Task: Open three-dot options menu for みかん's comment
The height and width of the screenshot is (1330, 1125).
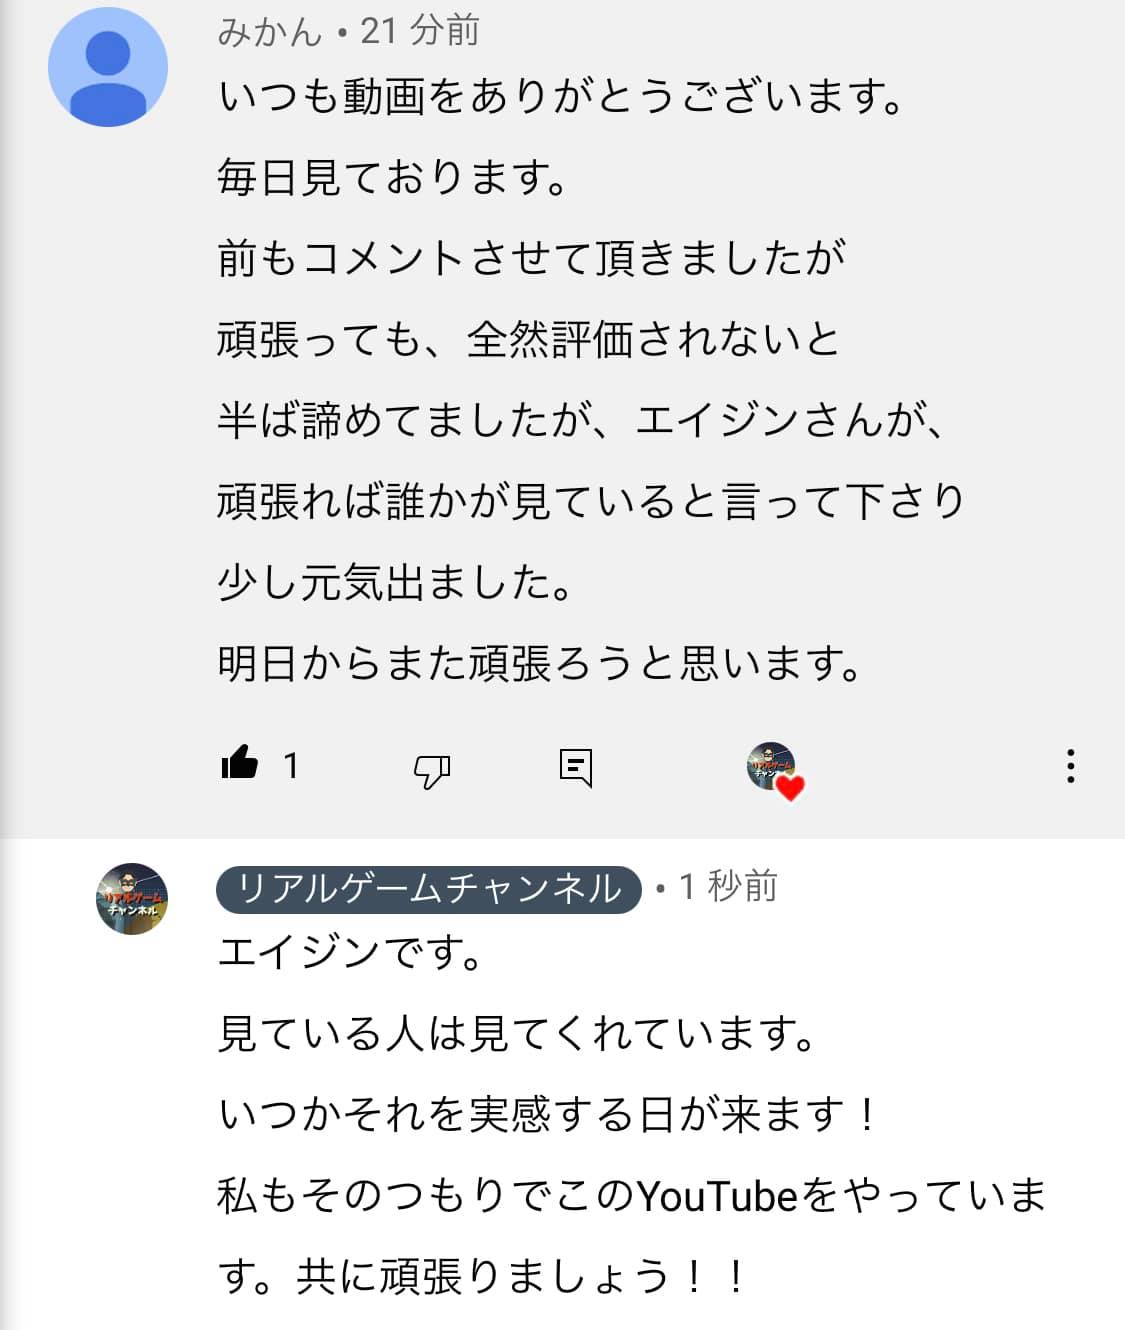Action: coord(1070,766)
